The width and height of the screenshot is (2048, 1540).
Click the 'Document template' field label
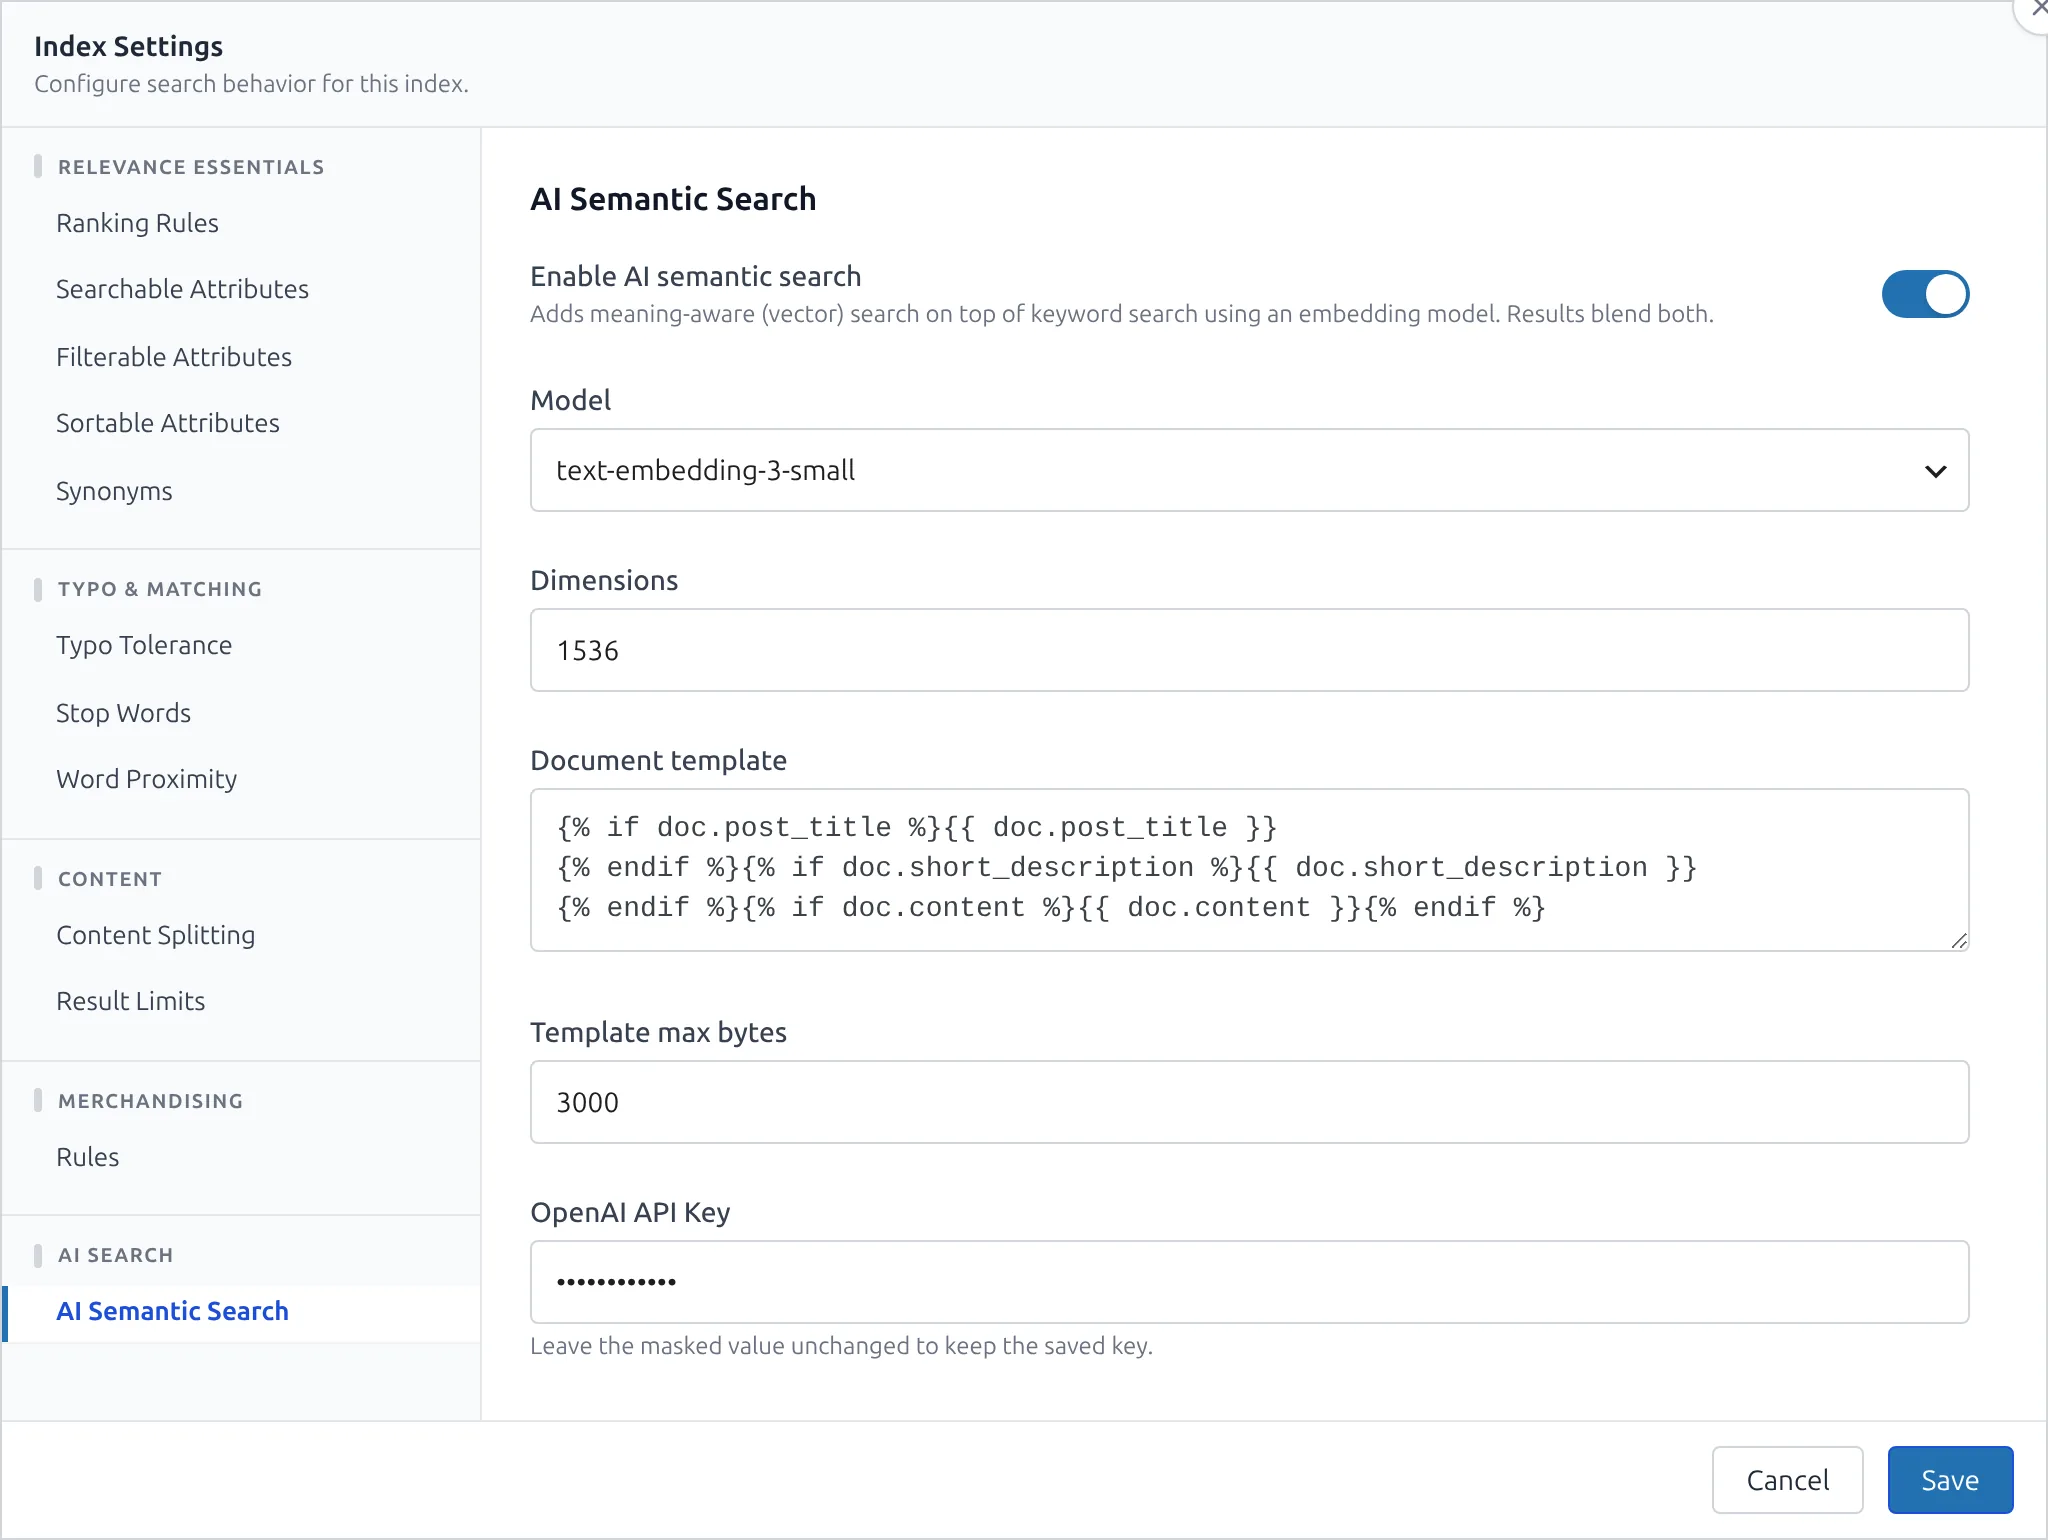point(659,760)
